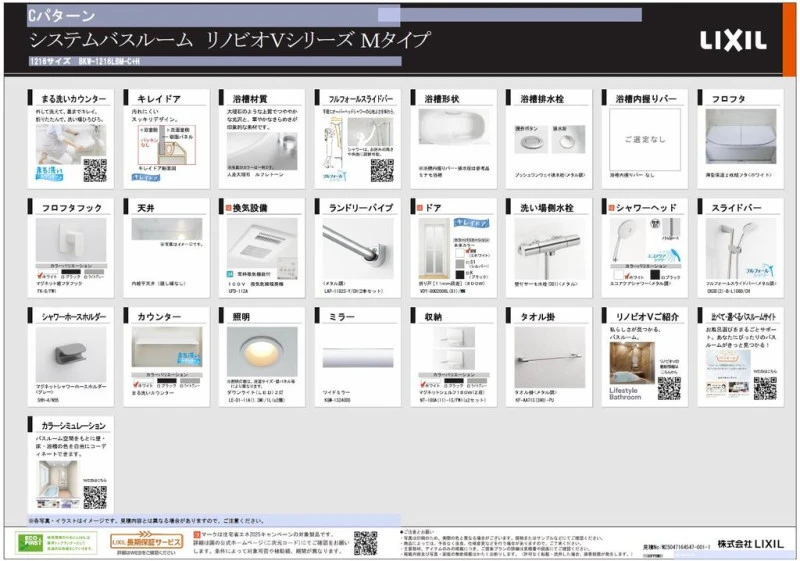
Task: Select ホワイト checkbox under フロフタフック
Action: pyautogui.click(x=41, y=274)
